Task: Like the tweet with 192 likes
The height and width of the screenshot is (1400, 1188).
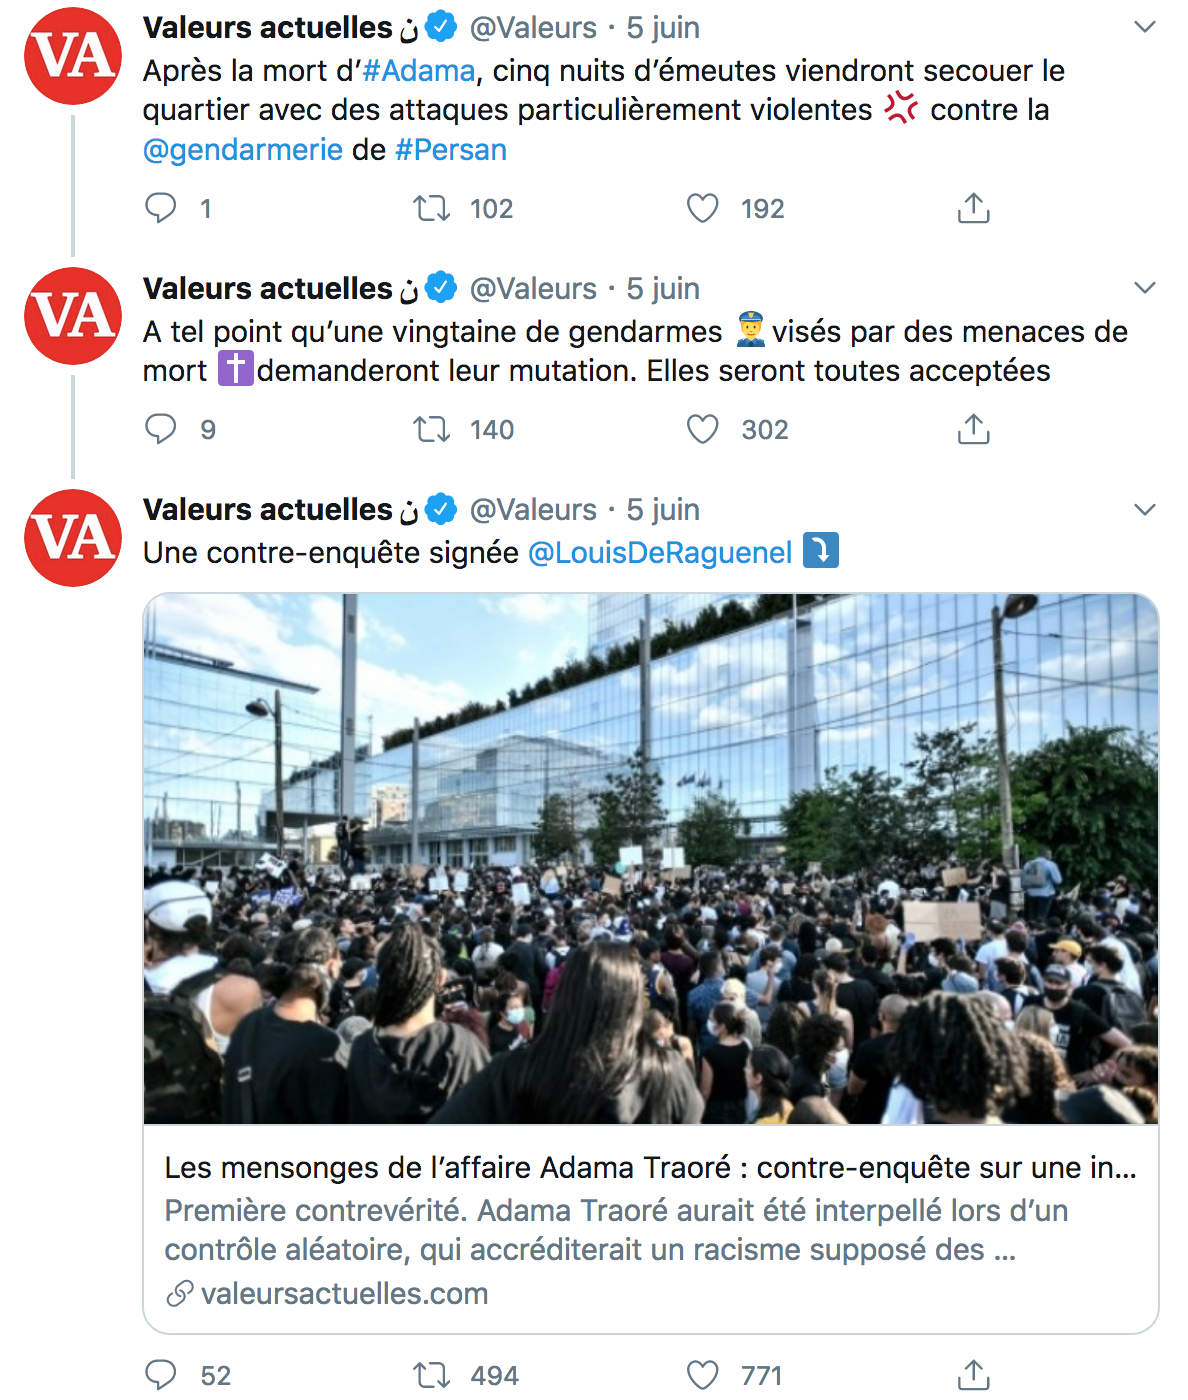Action: pos(703,208)
